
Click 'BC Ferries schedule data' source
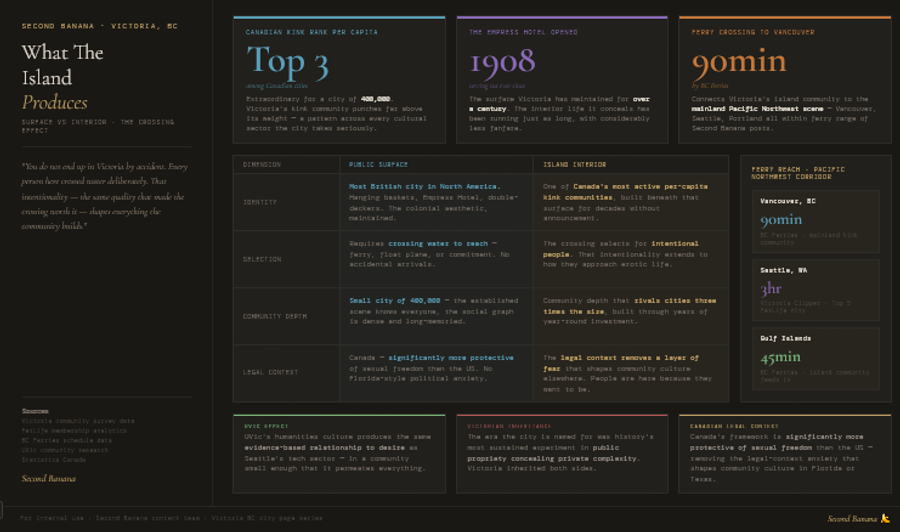(67, 440)
